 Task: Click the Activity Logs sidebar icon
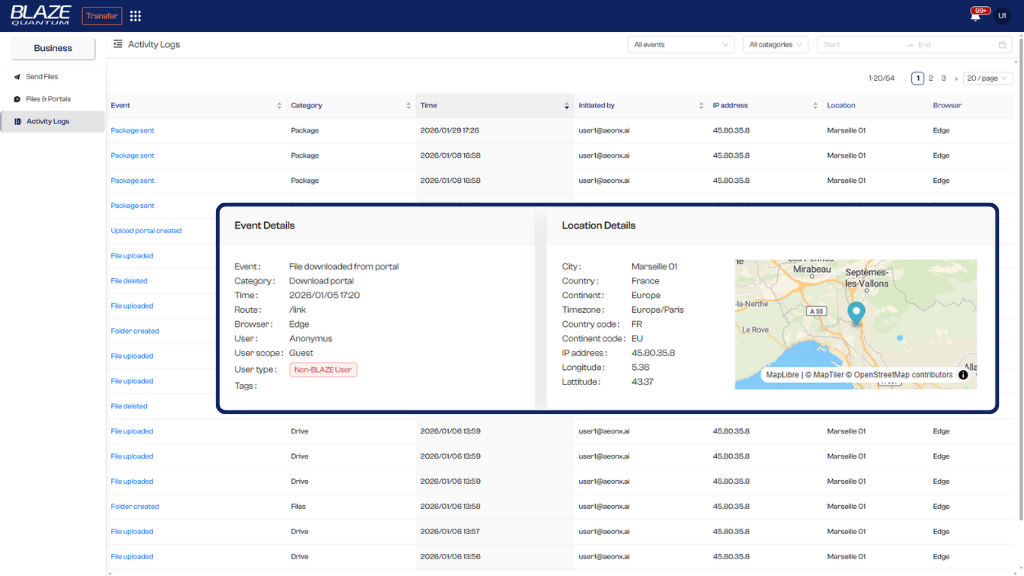(18, 121)
